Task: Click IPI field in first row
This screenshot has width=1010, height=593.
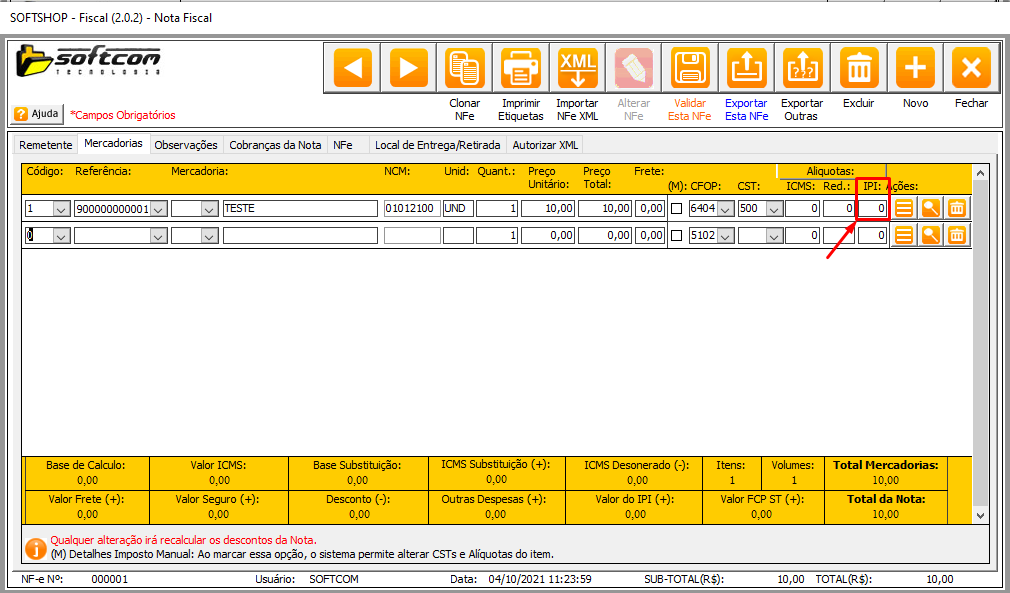Action: [x=872, y=208]
